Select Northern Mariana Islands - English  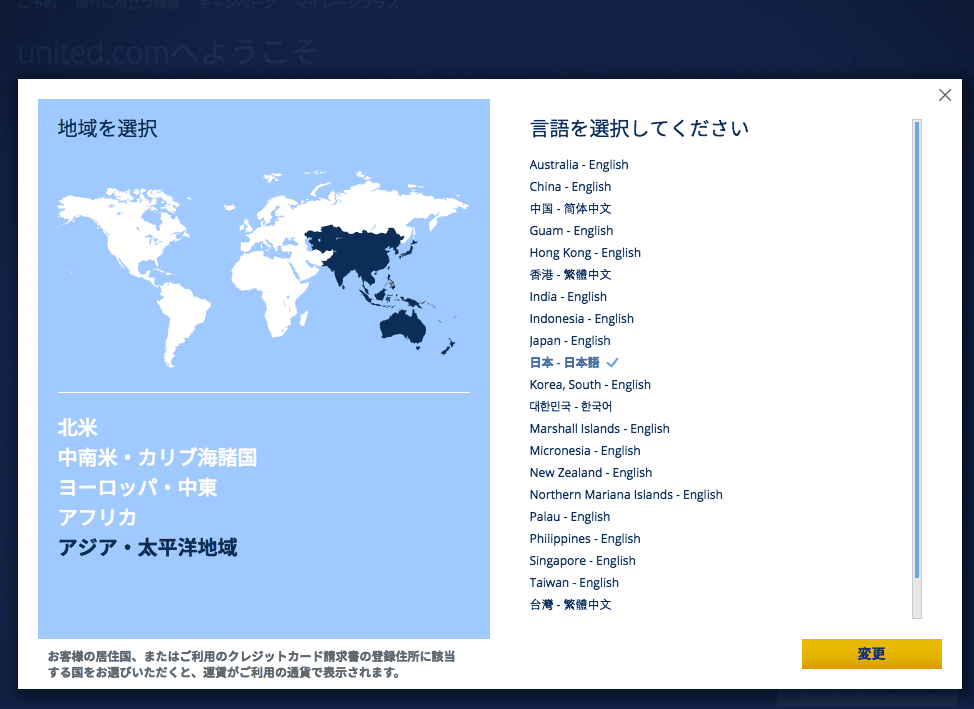[626, 495]
